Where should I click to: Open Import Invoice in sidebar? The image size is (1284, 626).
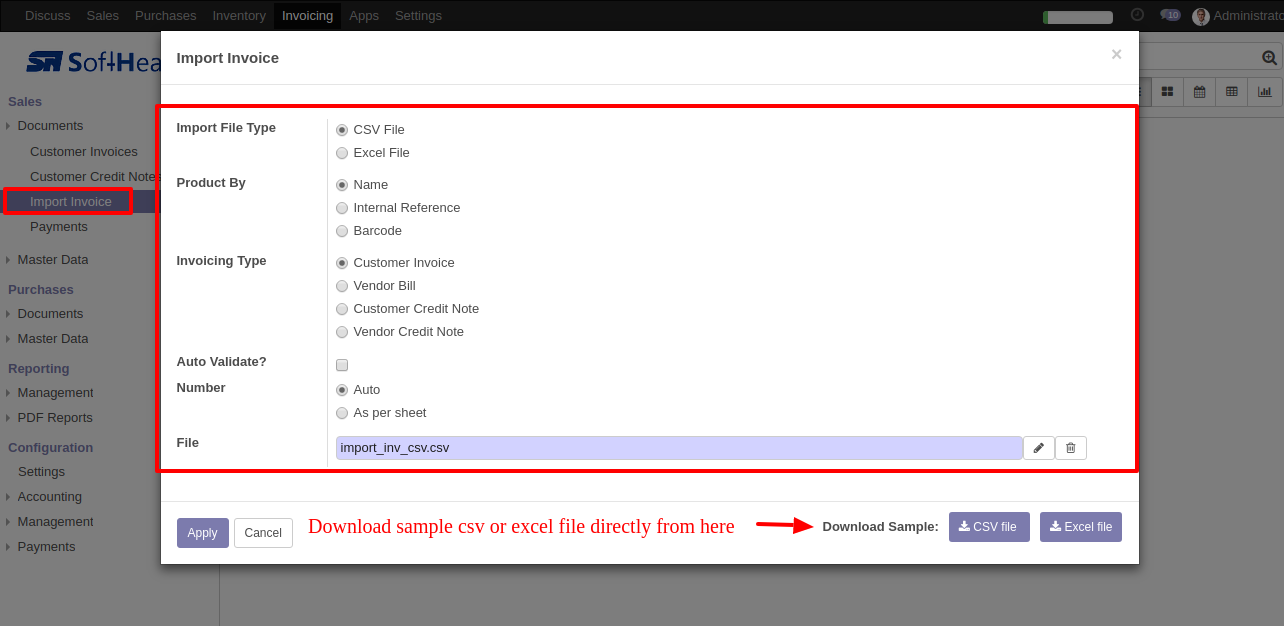click(71, 202)
